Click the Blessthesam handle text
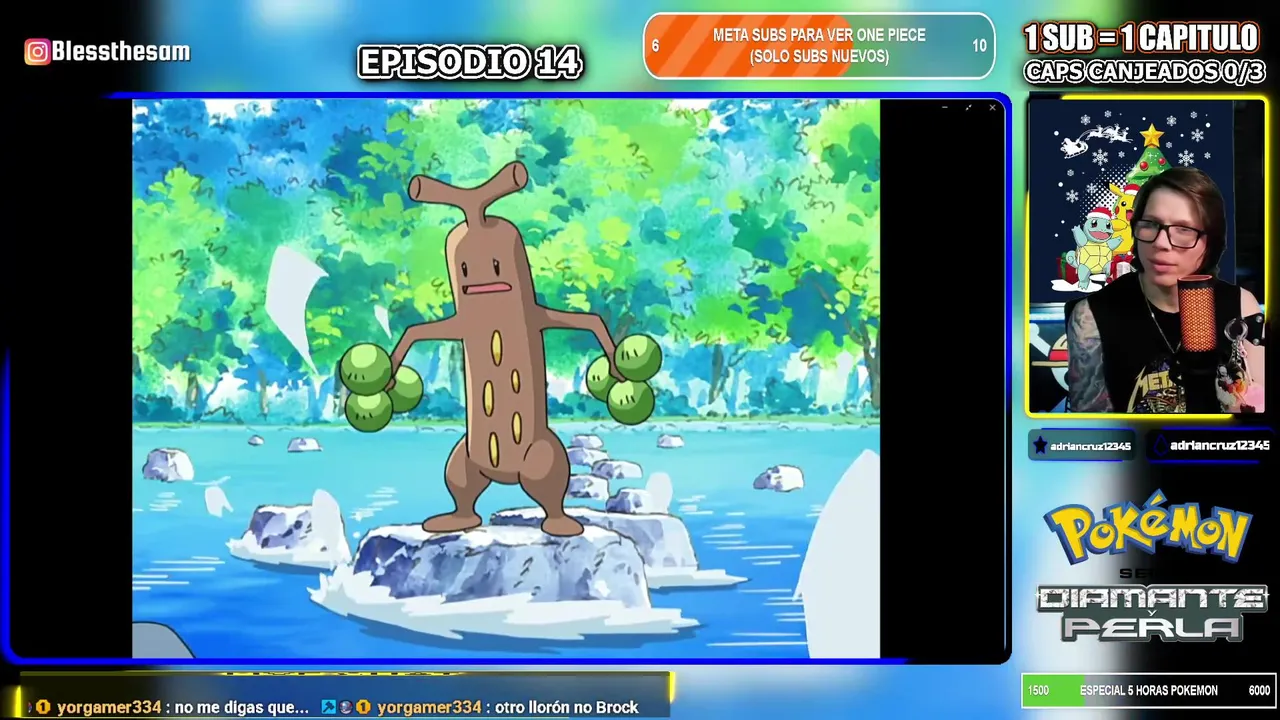 click(x=121, y=52)
